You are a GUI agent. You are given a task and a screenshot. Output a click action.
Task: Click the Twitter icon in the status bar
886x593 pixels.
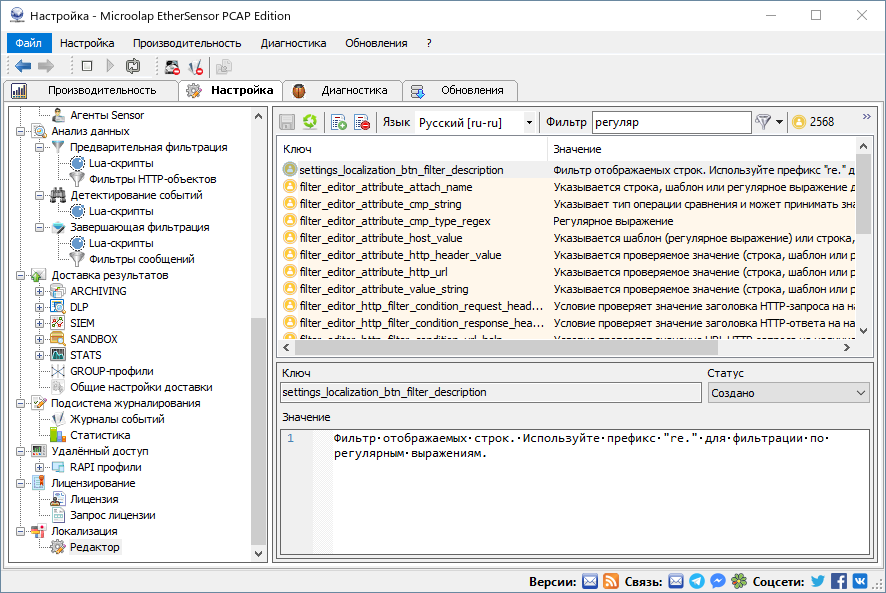(x=817, y=580)
